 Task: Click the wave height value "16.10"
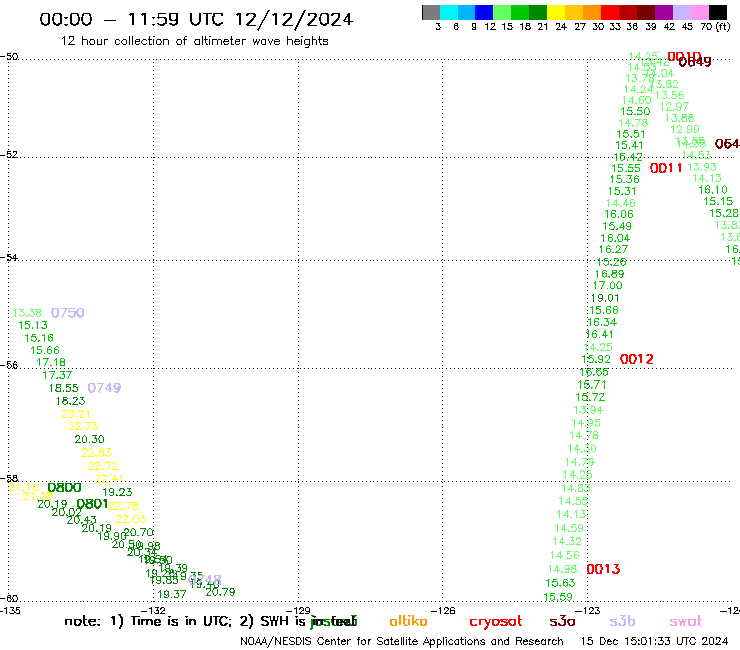pyautogui.click(x=713, y=190)
